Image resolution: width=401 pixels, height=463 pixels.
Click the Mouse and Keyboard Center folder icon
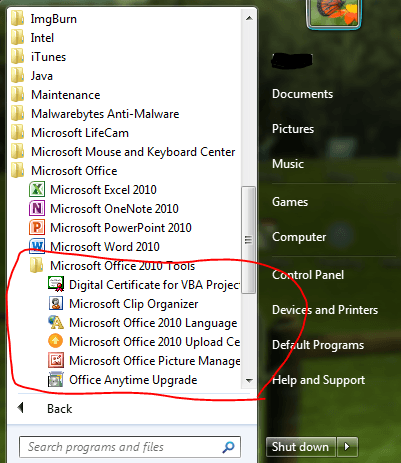pyautogui.click(x=17, y=152)
